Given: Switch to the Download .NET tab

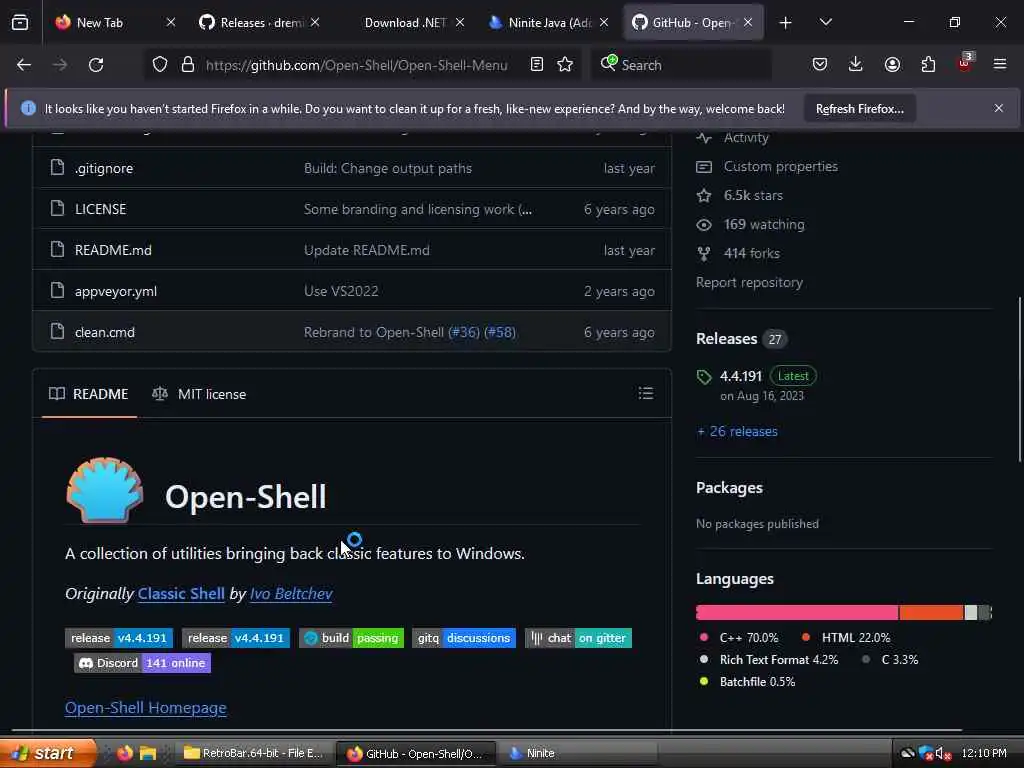Looking at the screenshot, I should [405, 23].
